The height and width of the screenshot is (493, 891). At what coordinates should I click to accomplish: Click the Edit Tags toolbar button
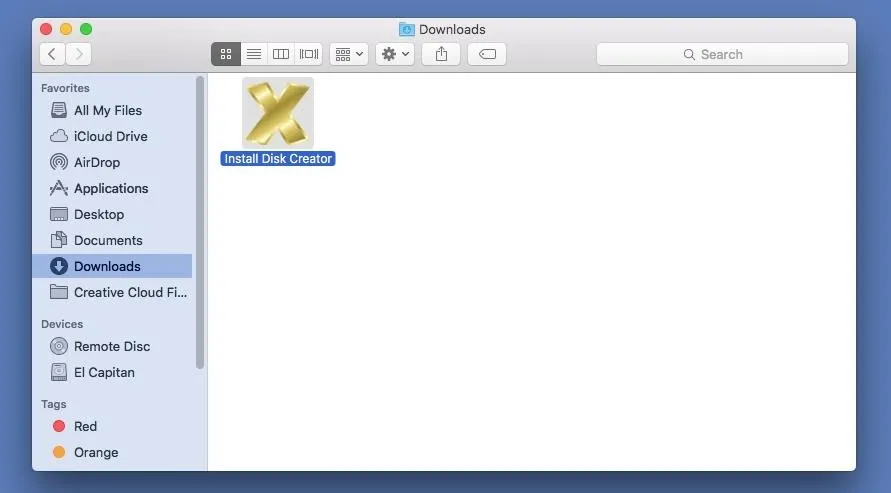[x=487, y=54]
